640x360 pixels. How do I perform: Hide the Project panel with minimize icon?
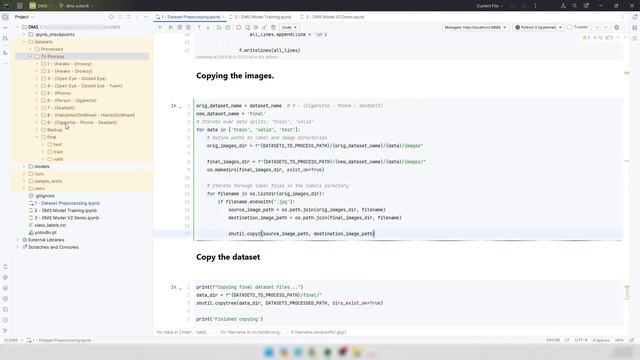point(146,17)
